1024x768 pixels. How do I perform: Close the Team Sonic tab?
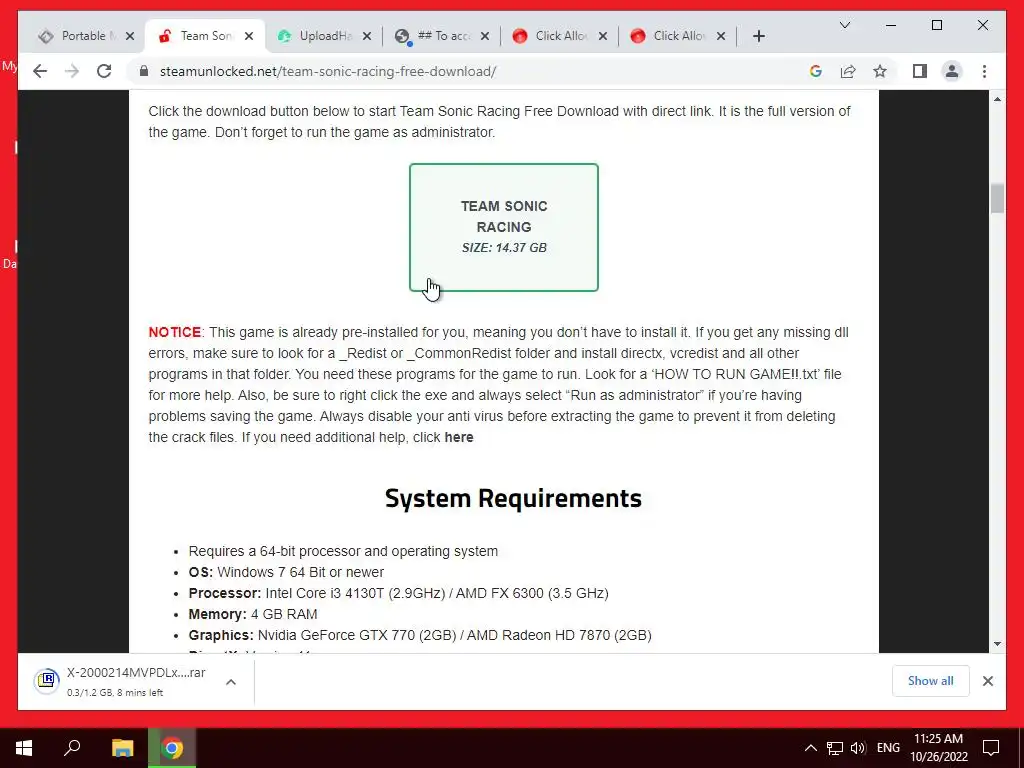249,36
